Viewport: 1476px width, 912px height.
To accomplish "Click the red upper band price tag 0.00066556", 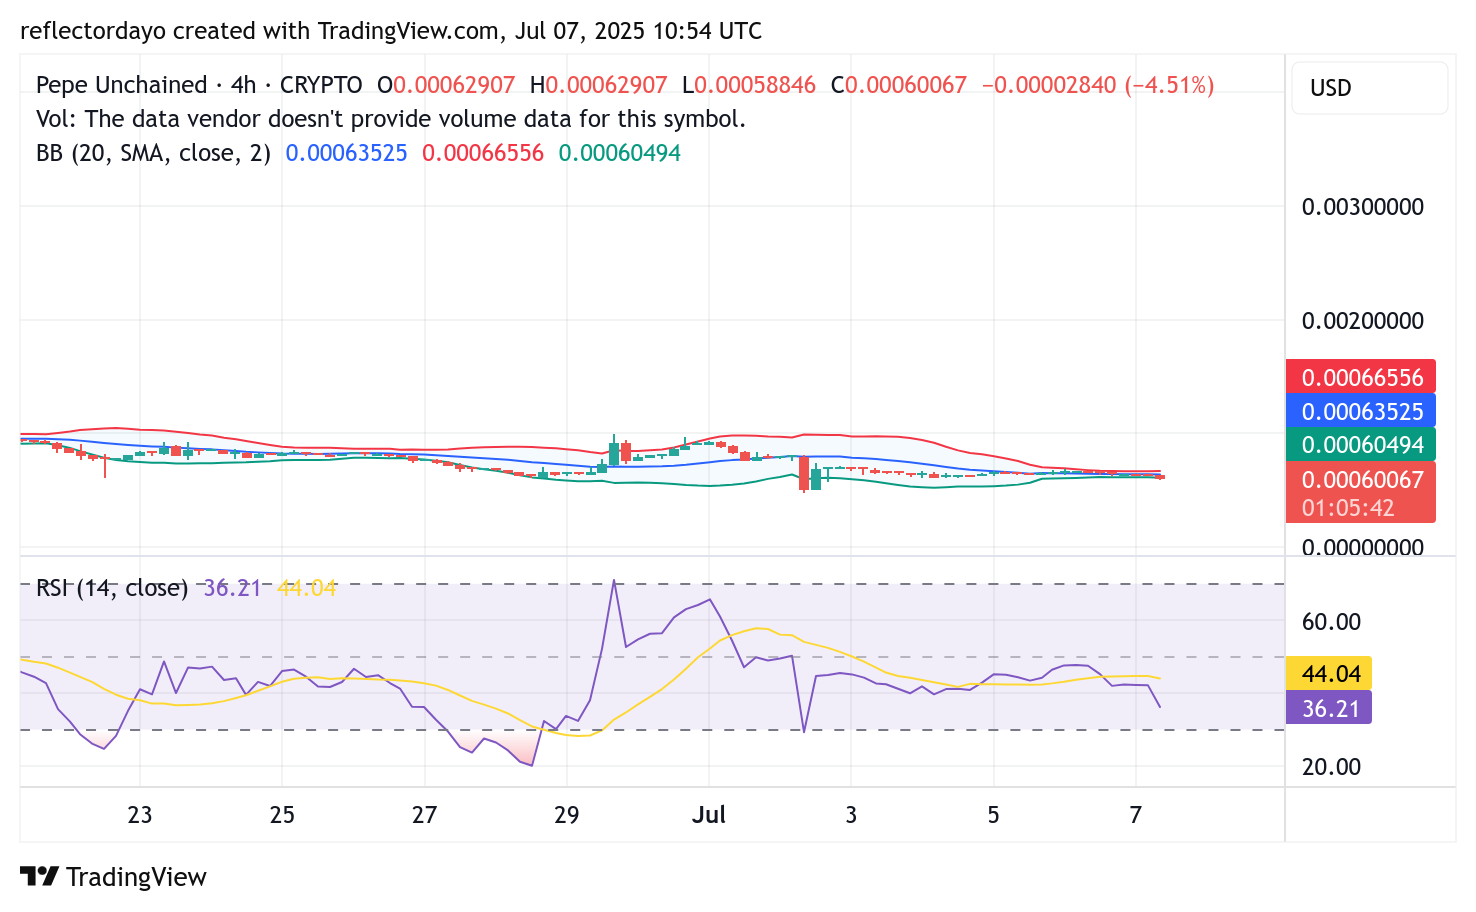I will coord(1361,377).
